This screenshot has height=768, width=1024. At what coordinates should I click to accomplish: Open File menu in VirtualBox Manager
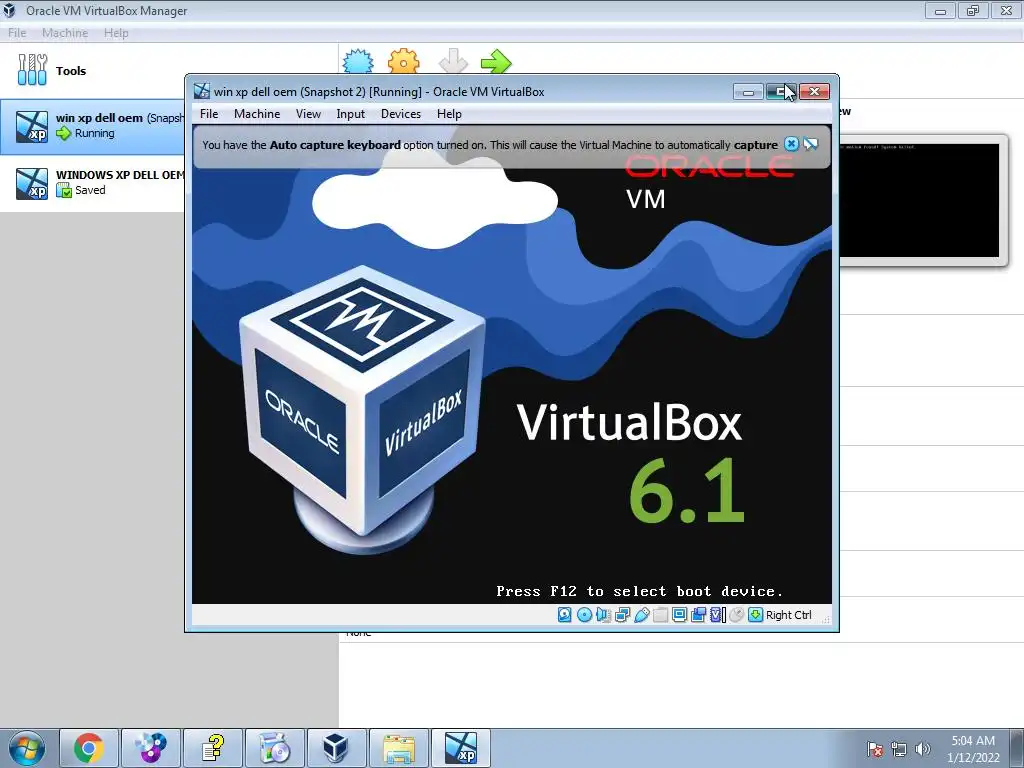(x=17, y=33)
